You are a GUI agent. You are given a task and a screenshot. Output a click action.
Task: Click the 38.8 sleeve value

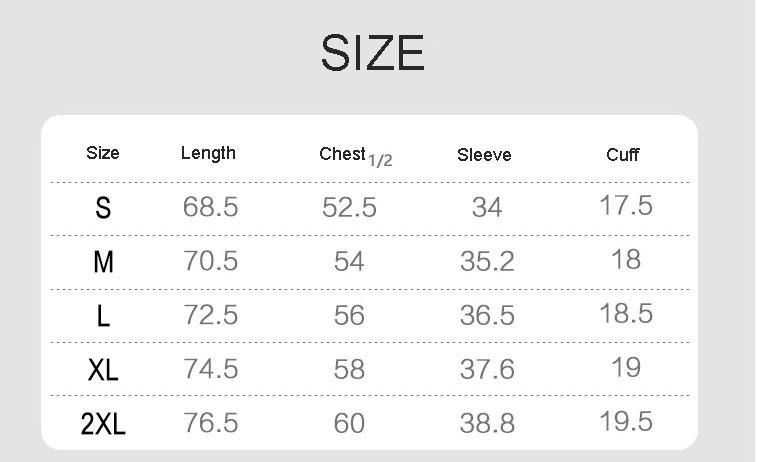[487, 423]
